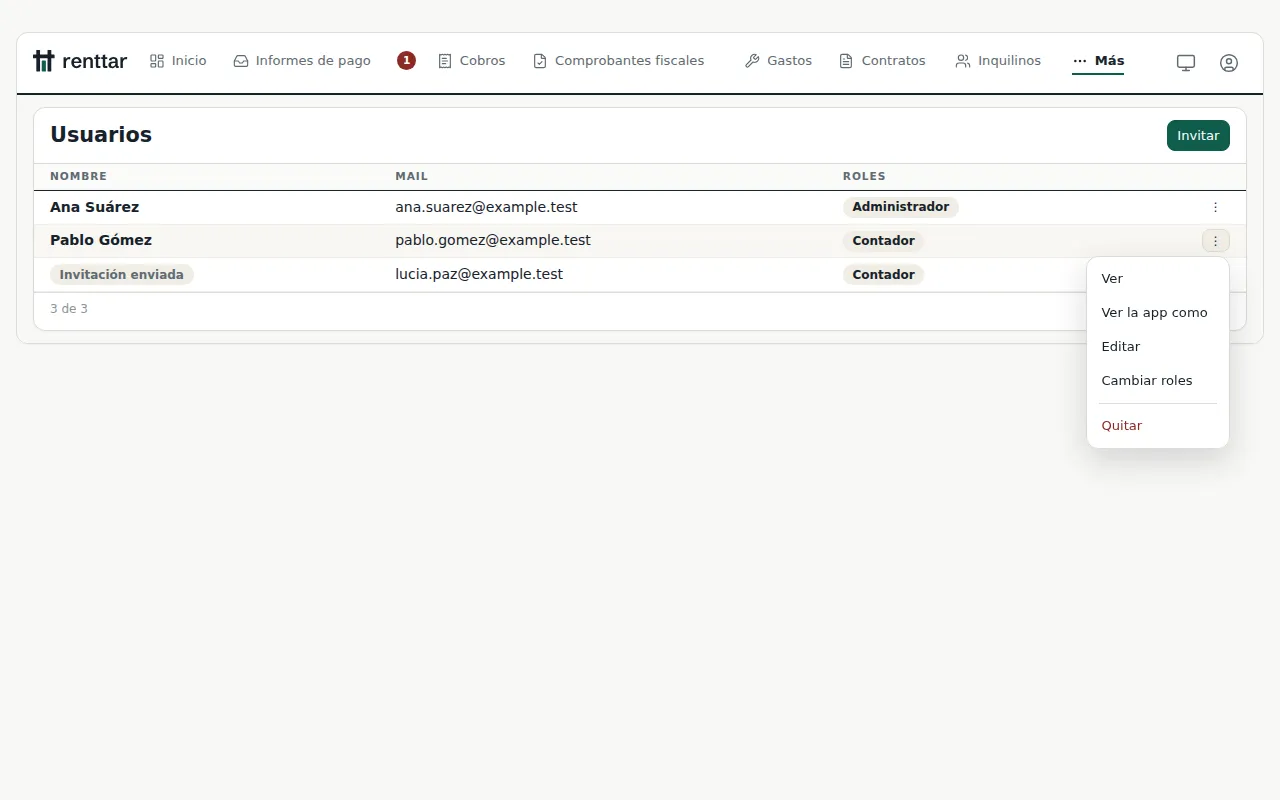Select Cambiar roles menu entry

click(1158, 381)
